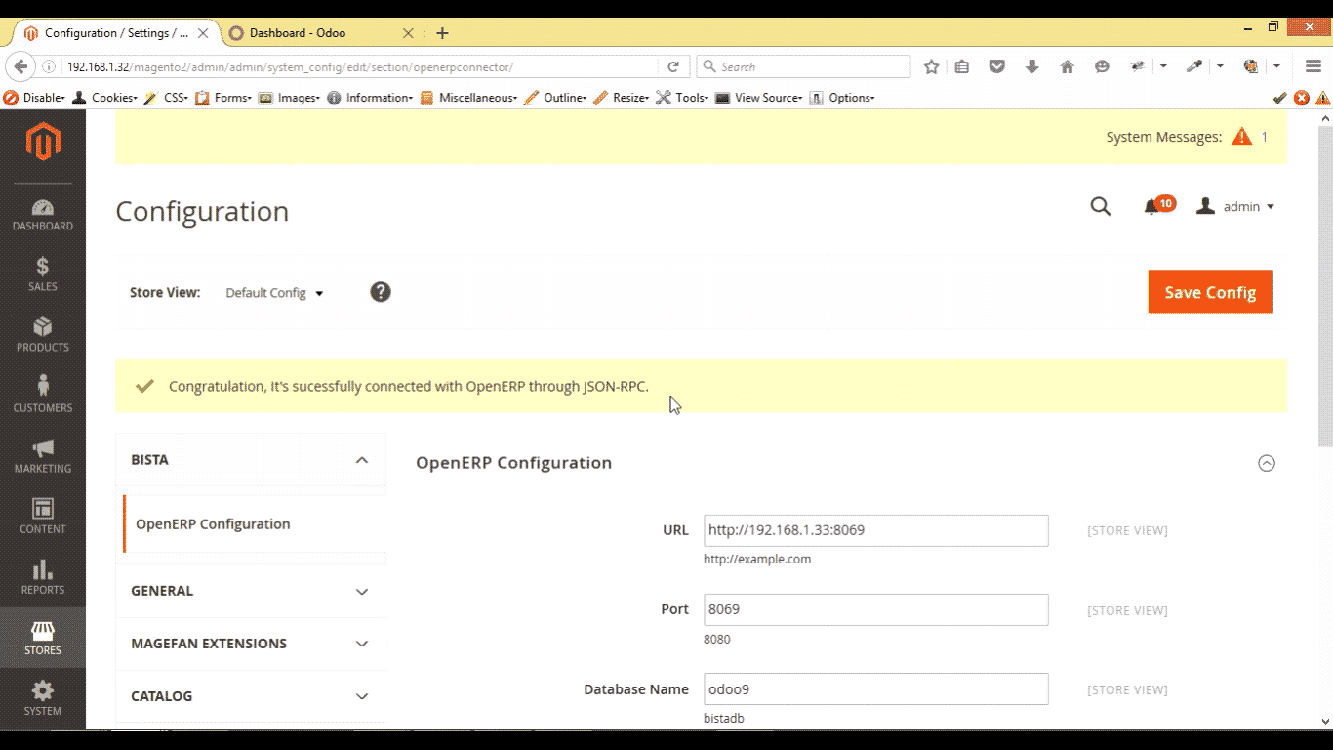Open the eyedropper toolbar dropdown arrow
The image size is (1333, 750).
1220,66
